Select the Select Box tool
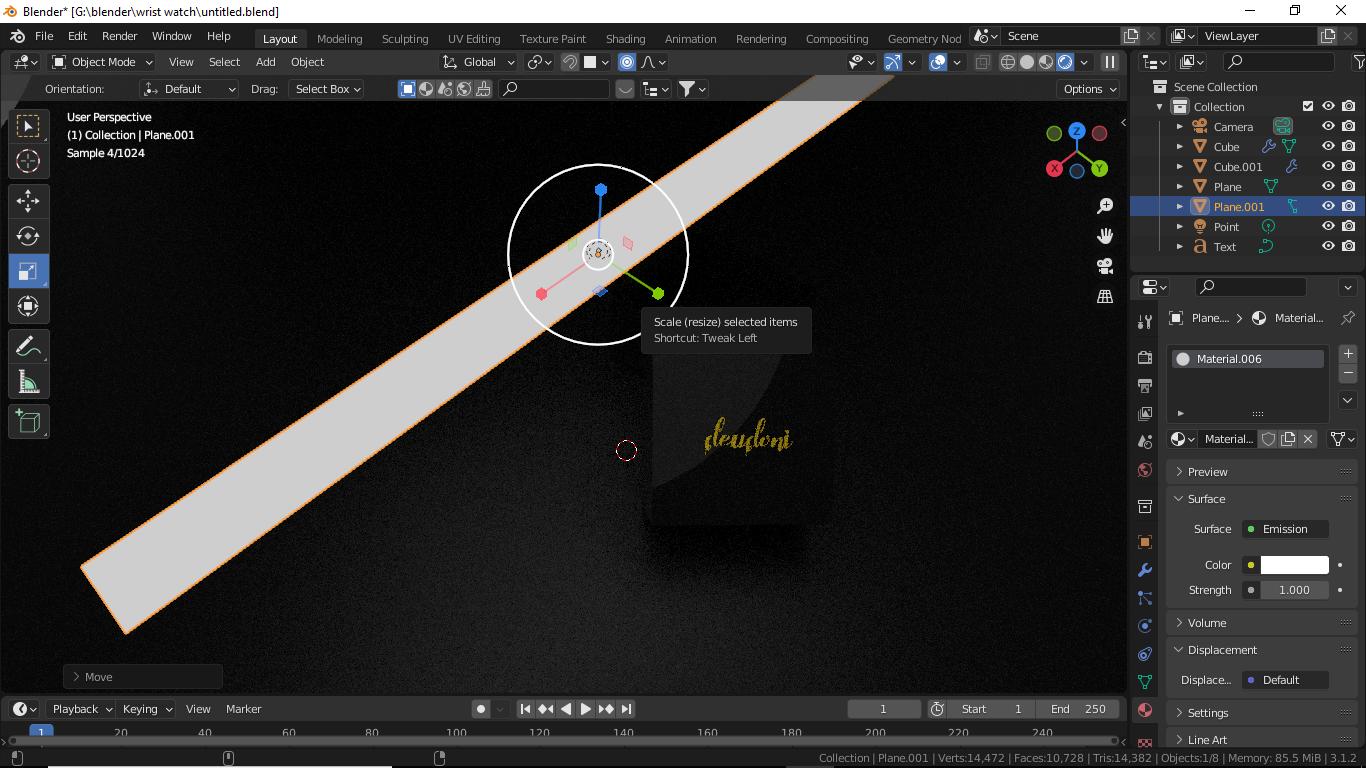The width and height of the screenshot is (1366, 768). 28,126
